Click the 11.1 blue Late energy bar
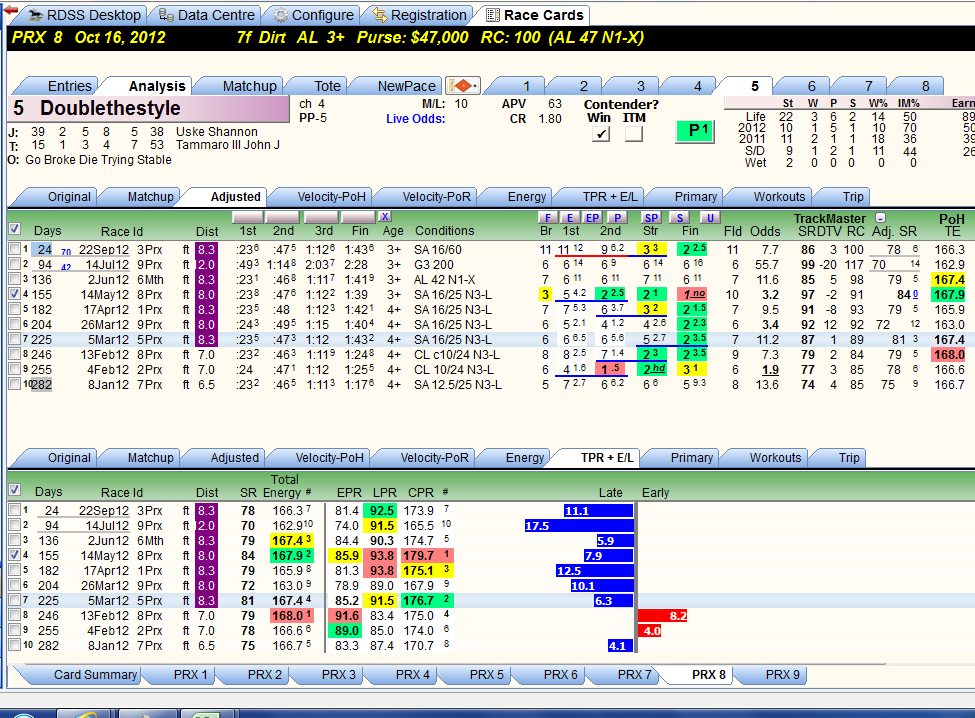The width and height of the screenshot is (975, 718). coord(598,510)
